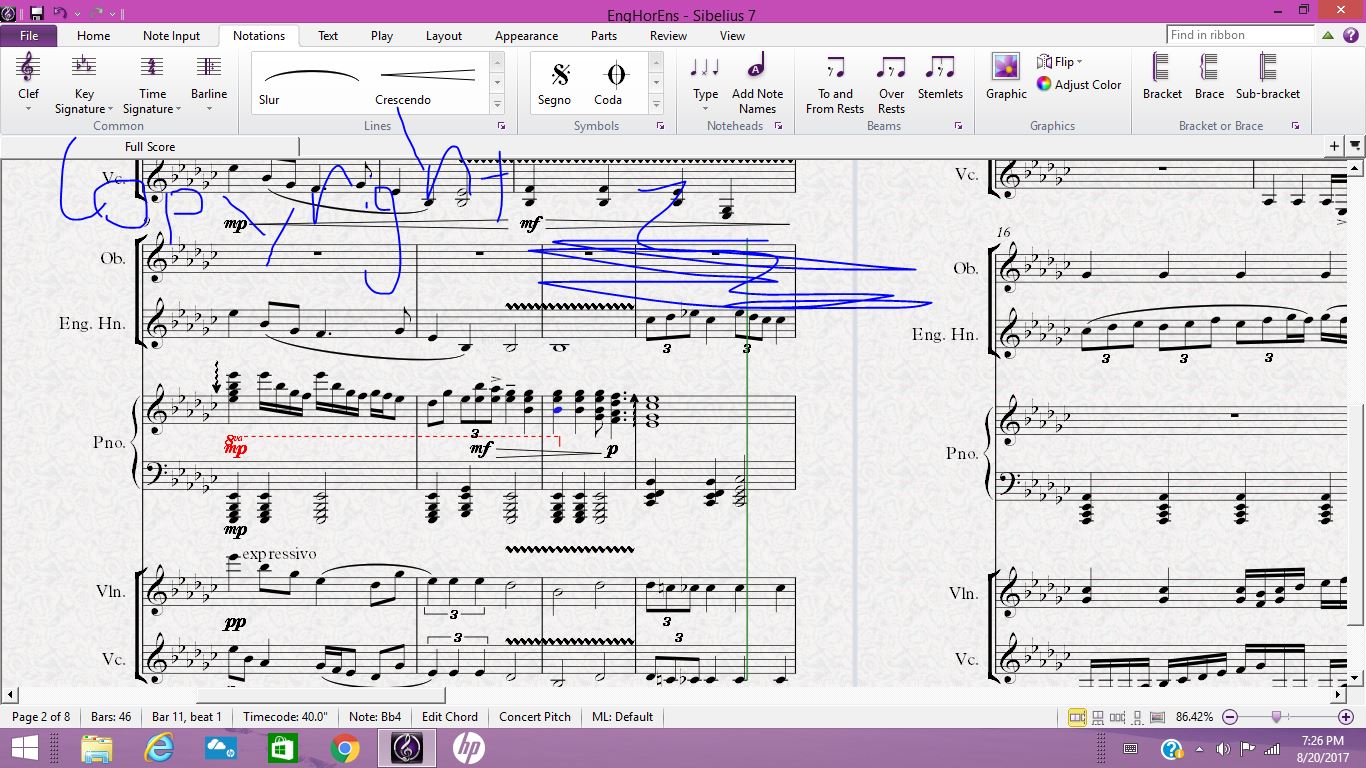Open the Lines dialog launcher
The width and height of the screenshot is (1366, 768).
(501, 126)
